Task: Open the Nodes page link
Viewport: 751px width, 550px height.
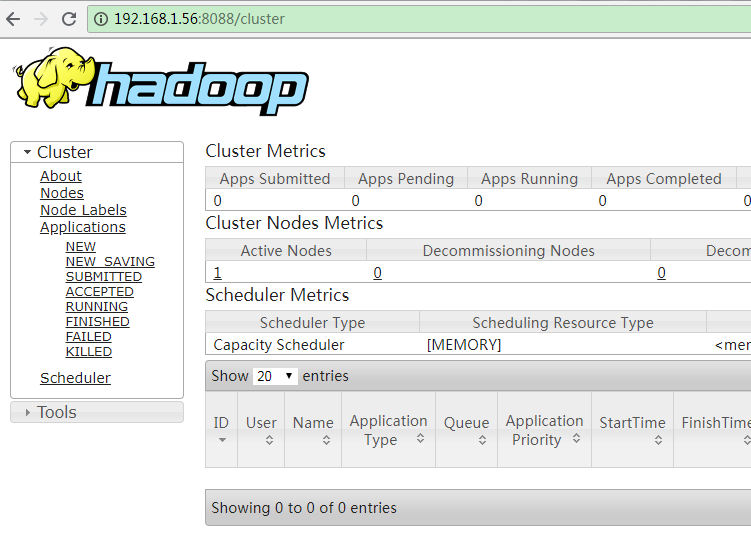Action: click(62, 193)
